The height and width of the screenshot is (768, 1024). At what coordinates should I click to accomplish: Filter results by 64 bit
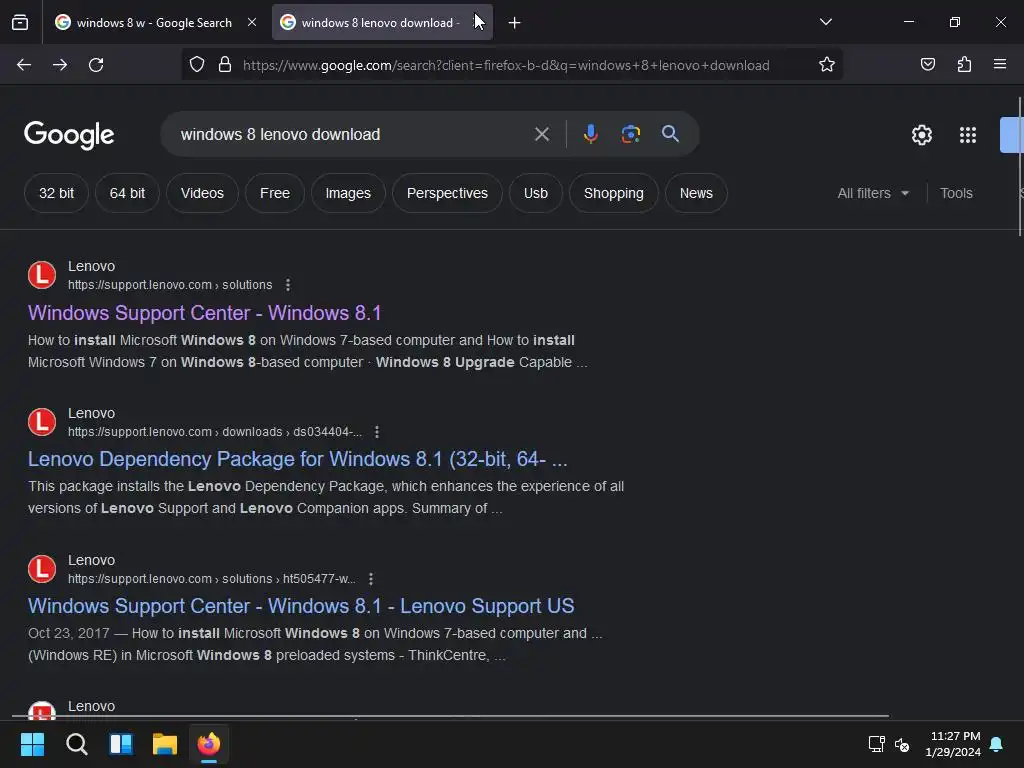(x=127, y=193)
